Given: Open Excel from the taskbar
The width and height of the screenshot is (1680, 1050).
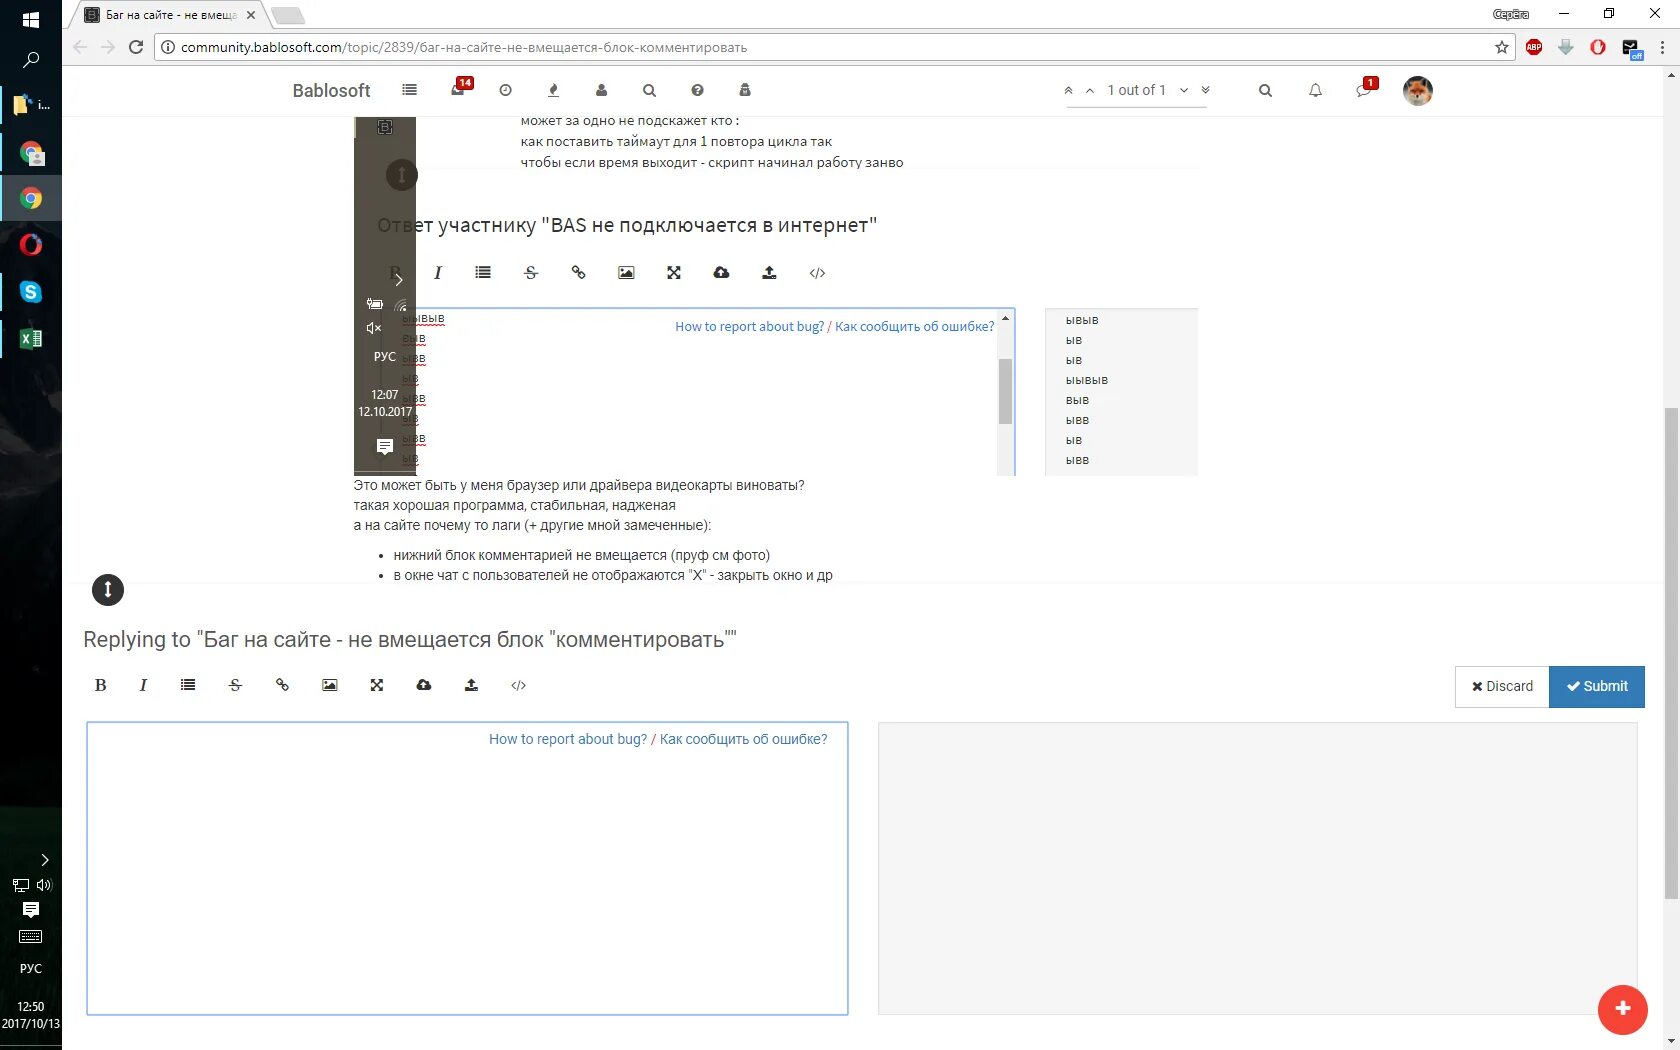Looking at the screenshot, I should [x=31, y=339].
